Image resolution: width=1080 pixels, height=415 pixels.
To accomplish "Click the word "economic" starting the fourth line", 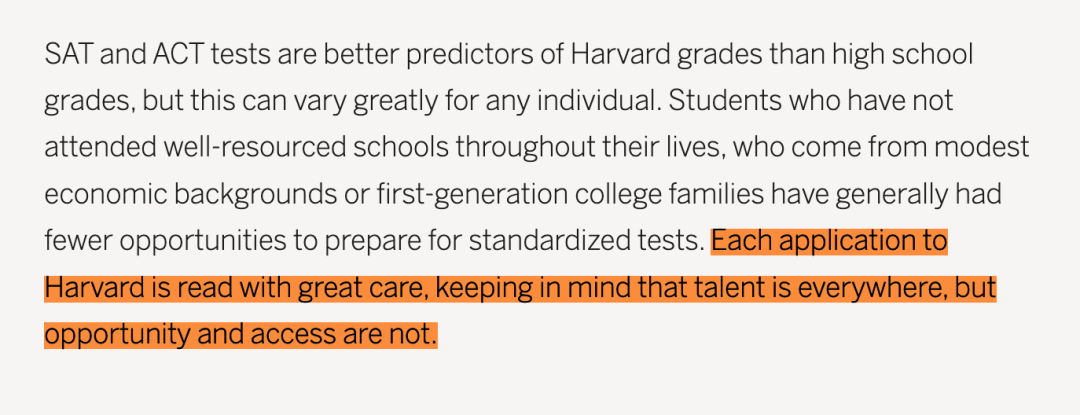I will (105, 195).
